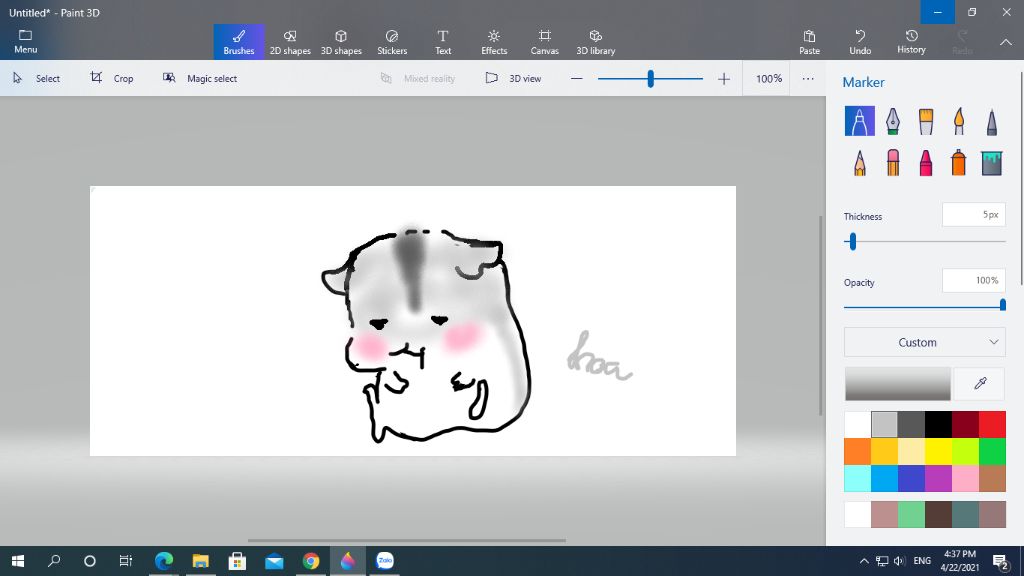Viewport: 1024px width, 576px height.
Task: Click the current color preview bar
Action: [898, 383]
